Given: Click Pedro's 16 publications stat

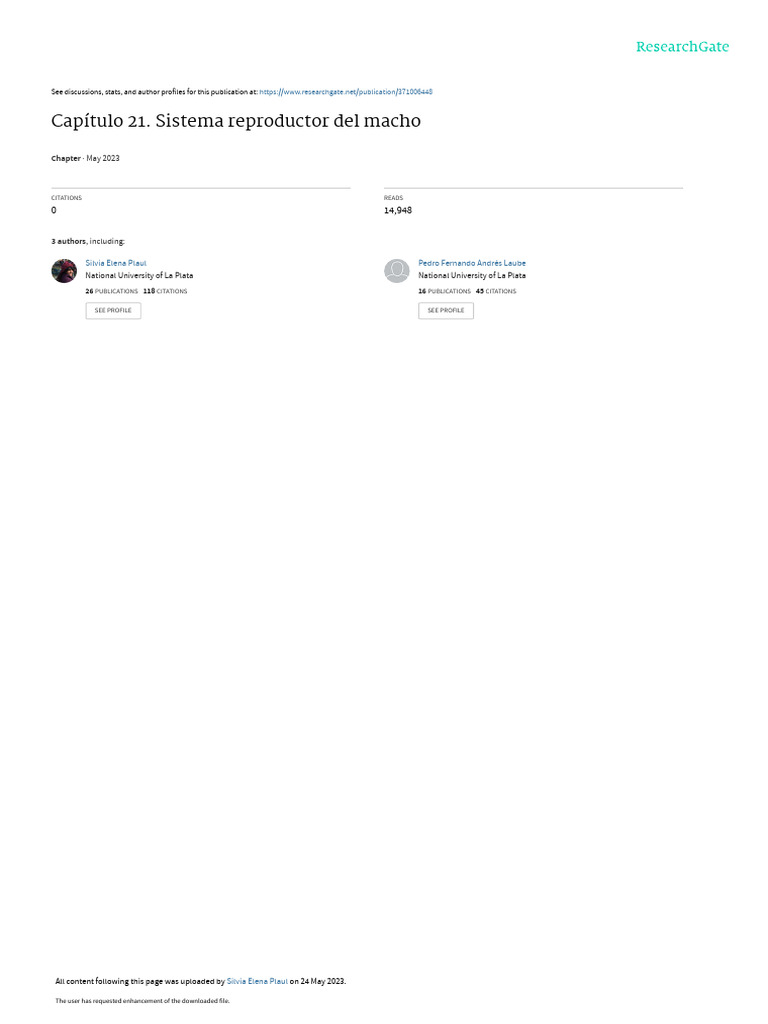Looking at the screenshot, I should (444, 291).
